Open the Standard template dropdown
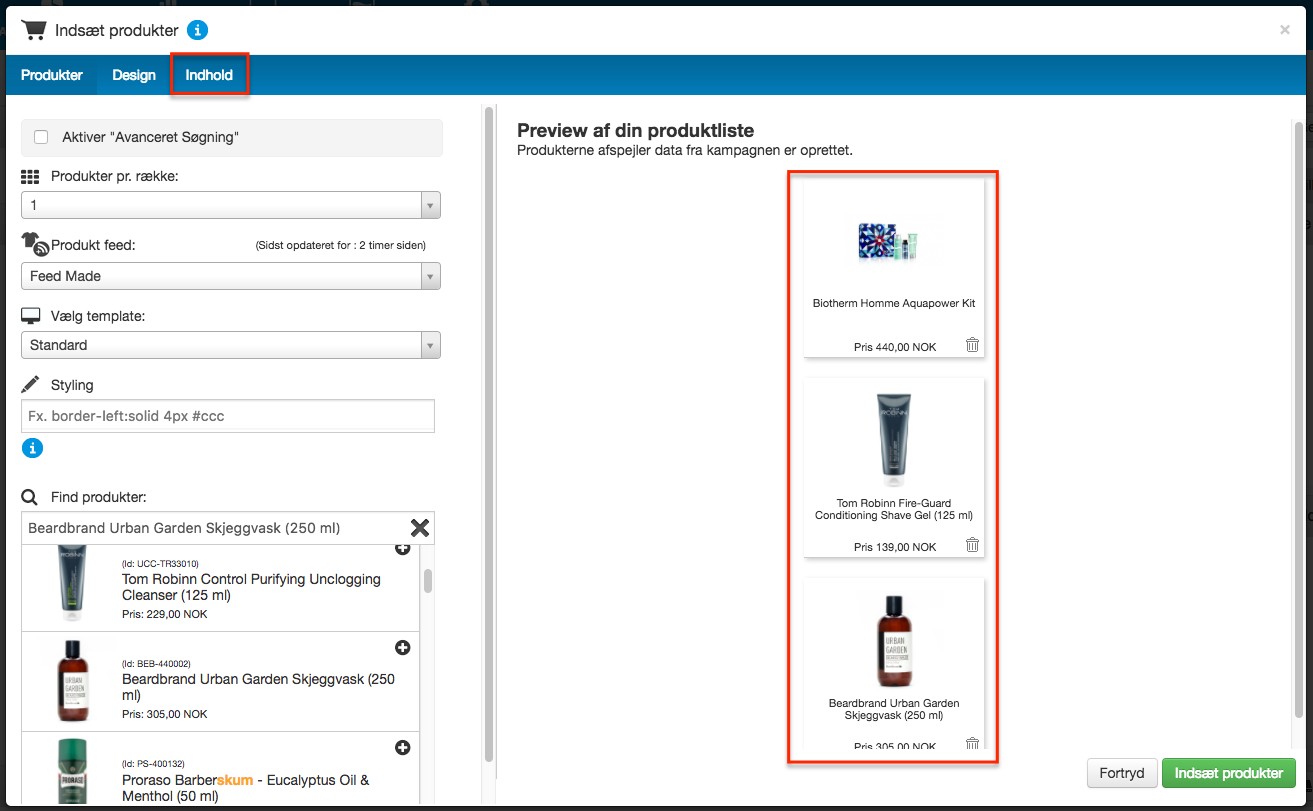 point(231,345)
